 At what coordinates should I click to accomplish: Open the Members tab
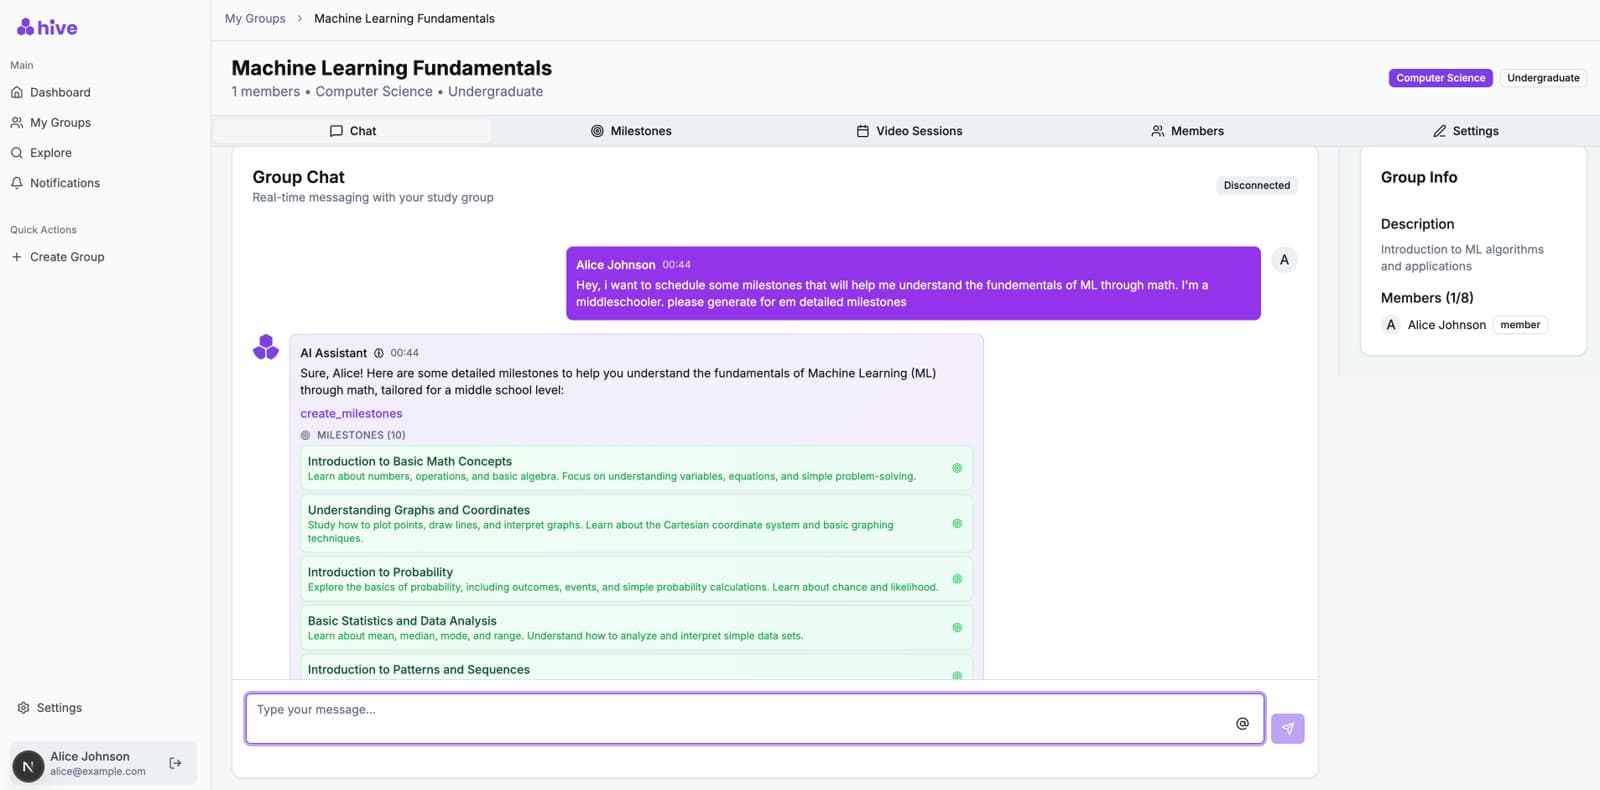(x=1187, y=131)
